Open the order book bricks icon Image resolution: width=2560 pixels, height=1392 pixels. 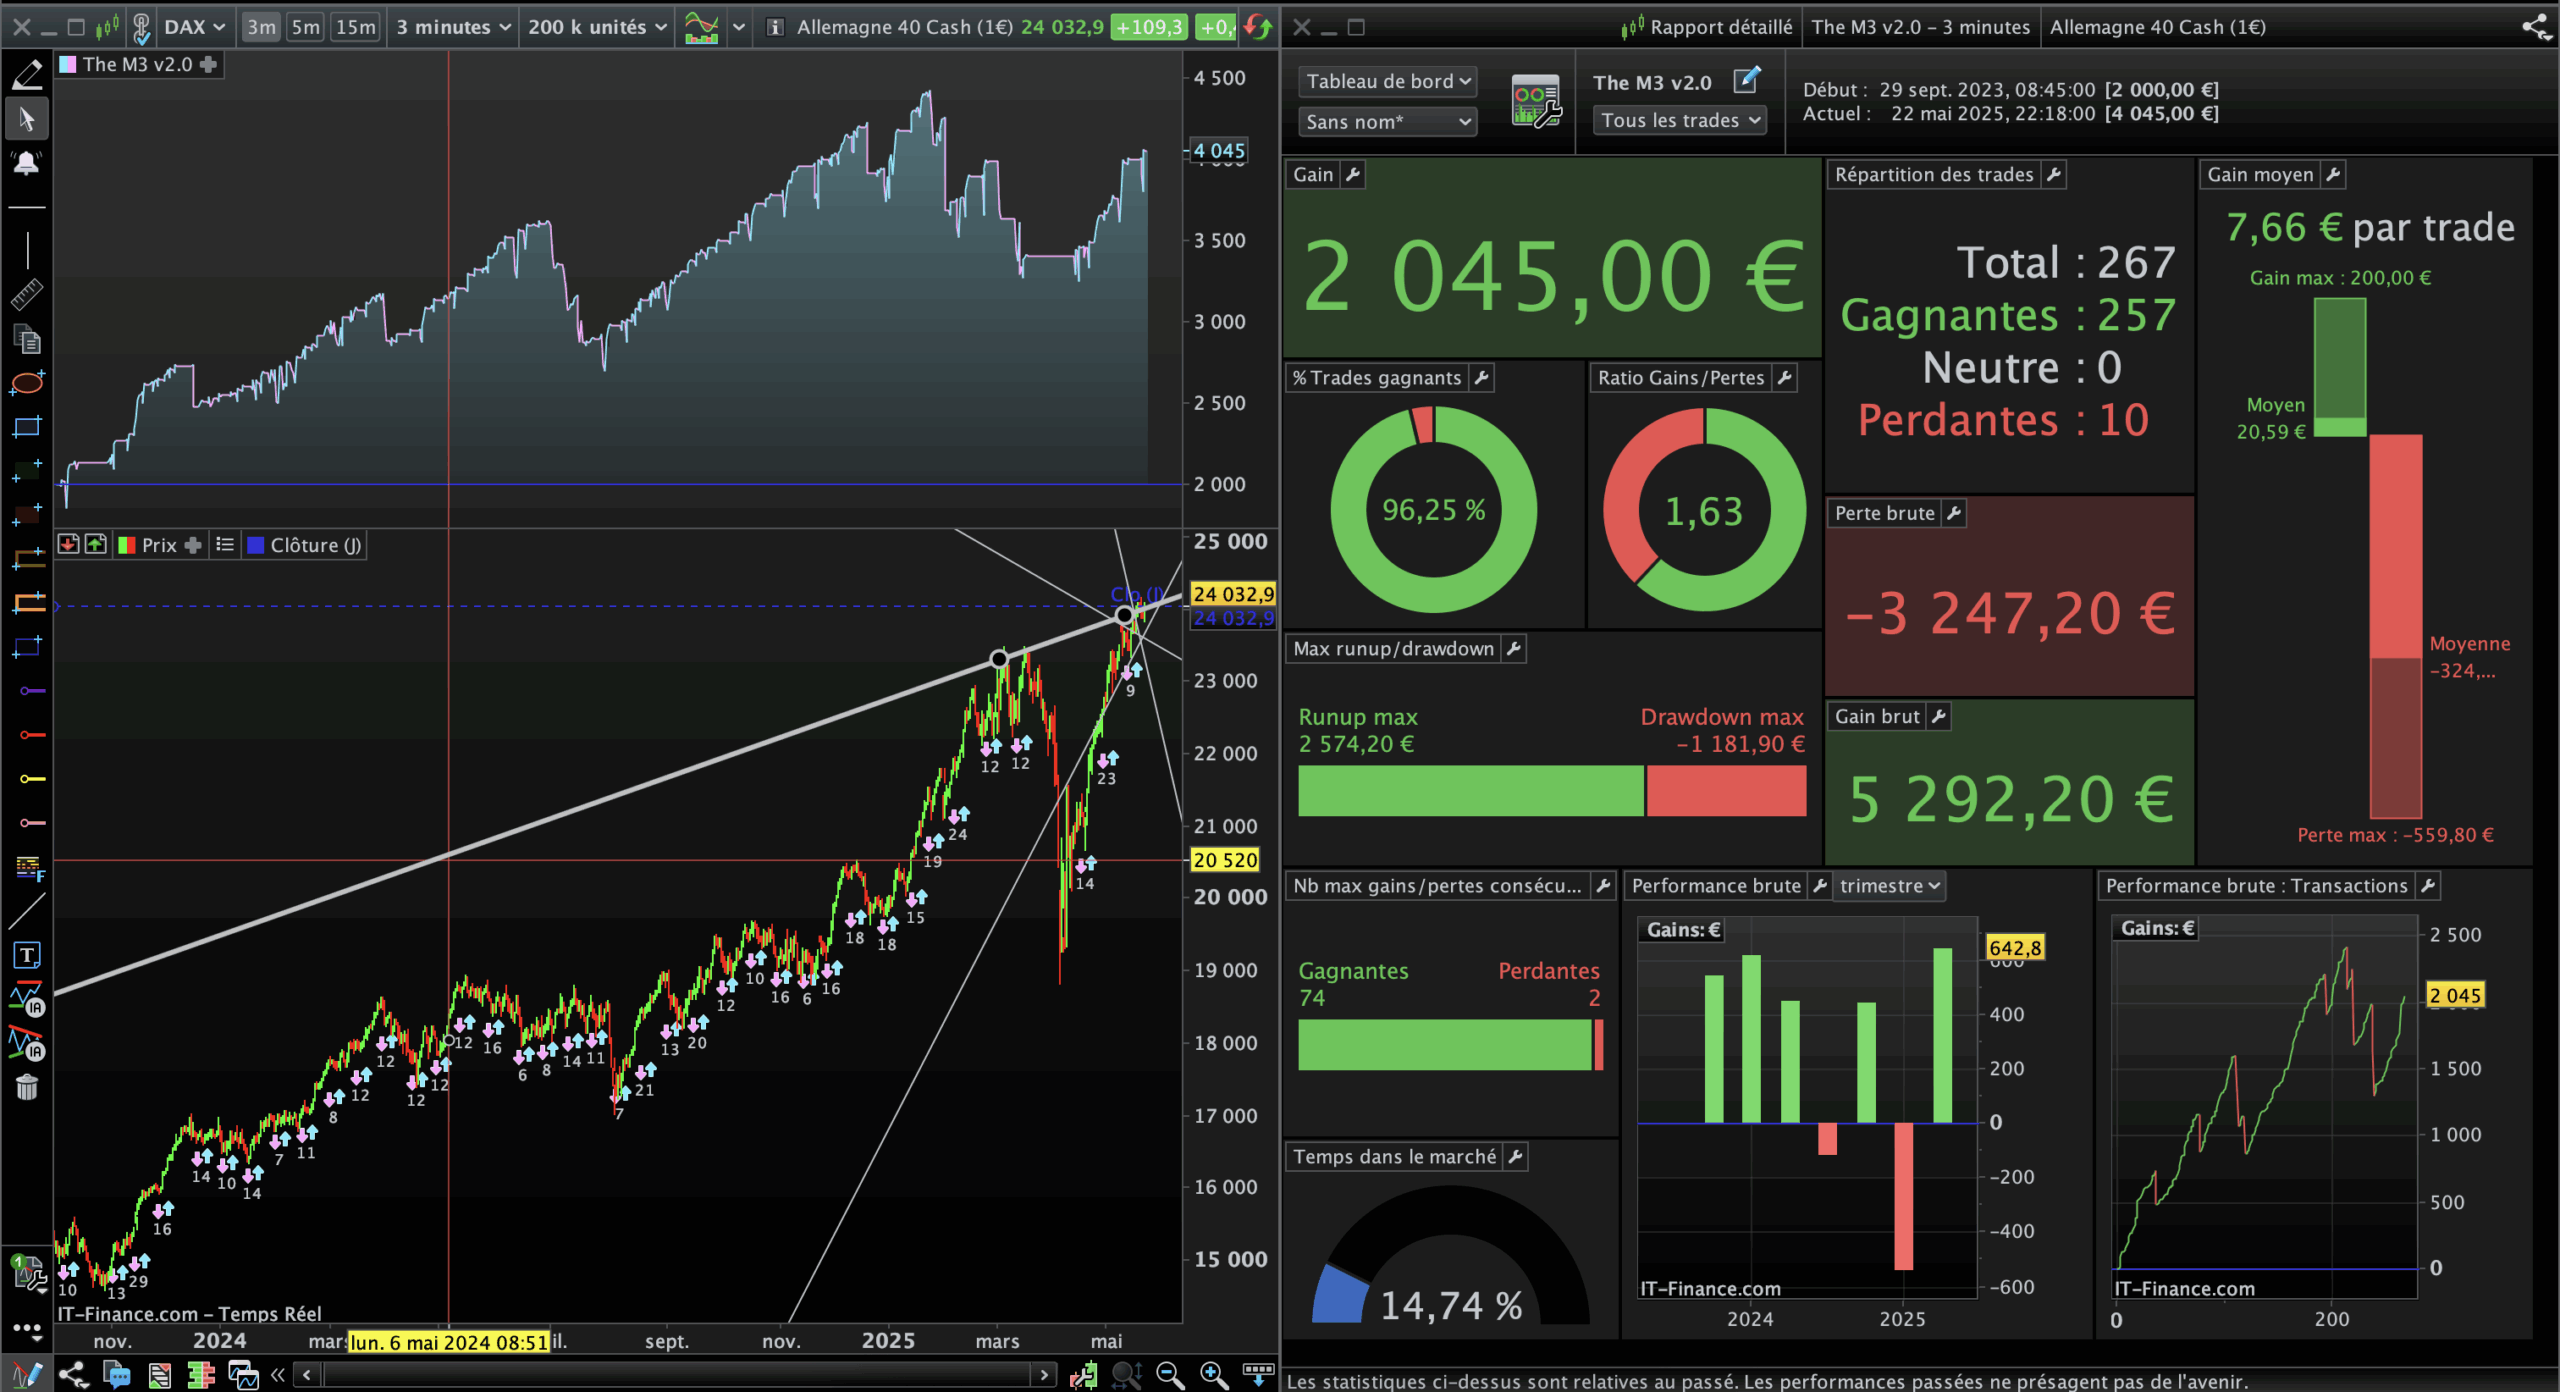tap(201, 1374)
